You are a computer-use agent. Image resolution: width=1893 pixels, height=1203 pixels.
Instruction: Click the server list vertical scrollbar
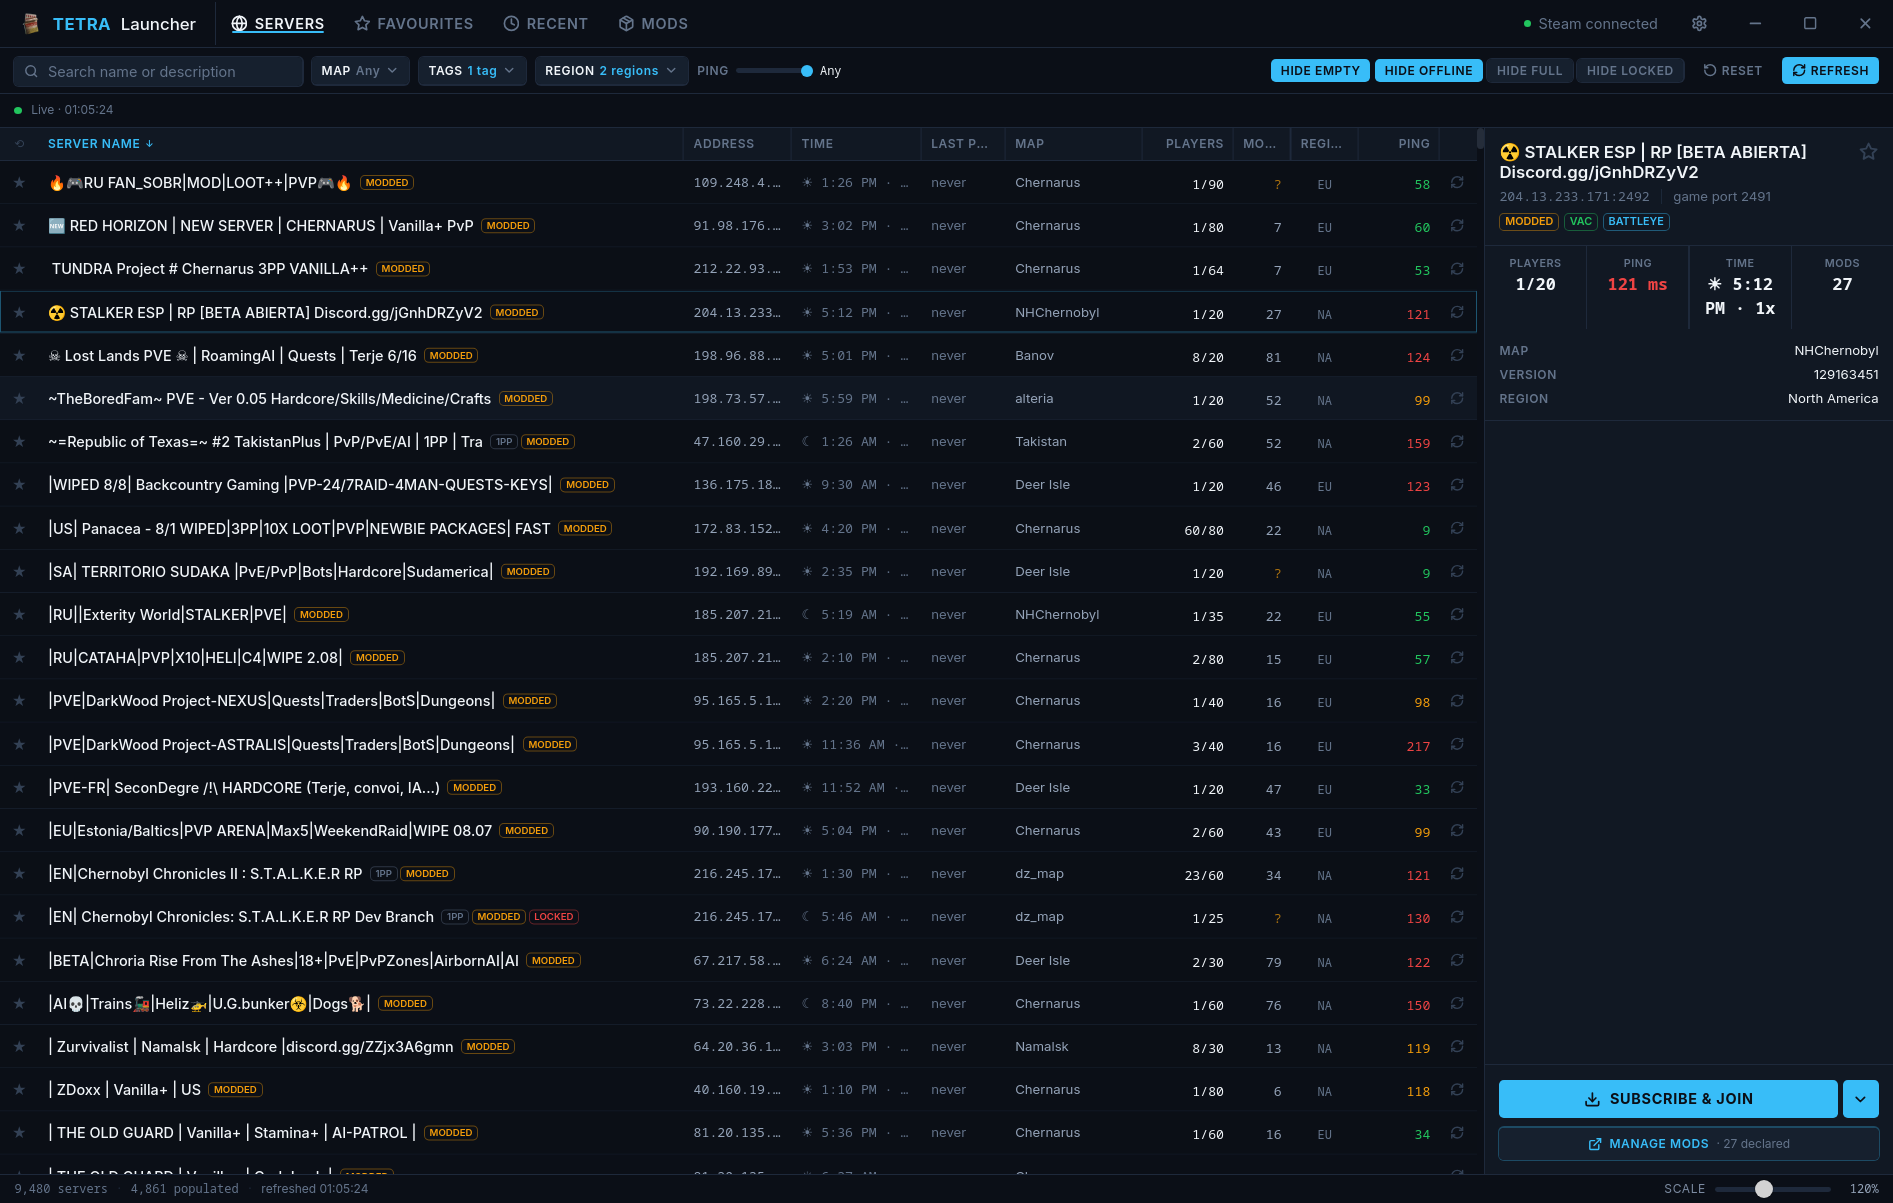point(1481,140)
